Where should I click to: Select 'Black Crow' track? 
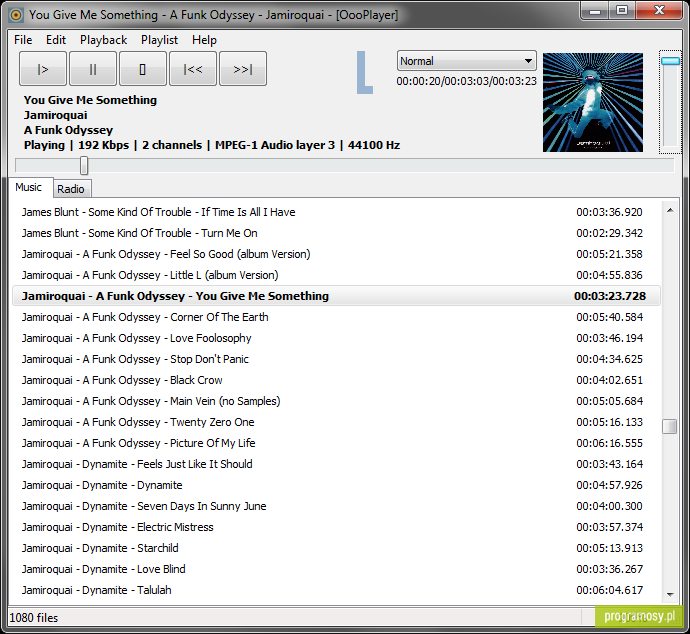pyautogui.click(x=336, y=380)
